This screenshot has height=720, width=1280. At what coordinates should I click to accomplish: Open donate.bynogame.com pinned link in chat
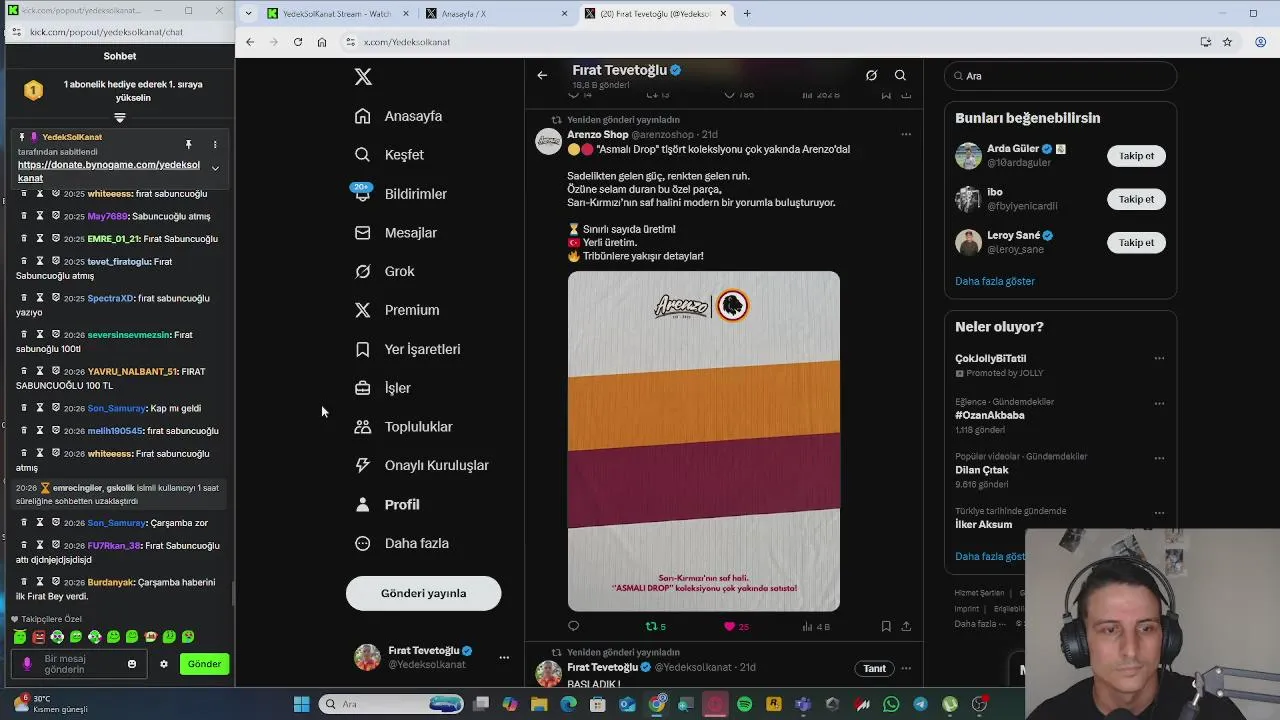click(108, 171)
